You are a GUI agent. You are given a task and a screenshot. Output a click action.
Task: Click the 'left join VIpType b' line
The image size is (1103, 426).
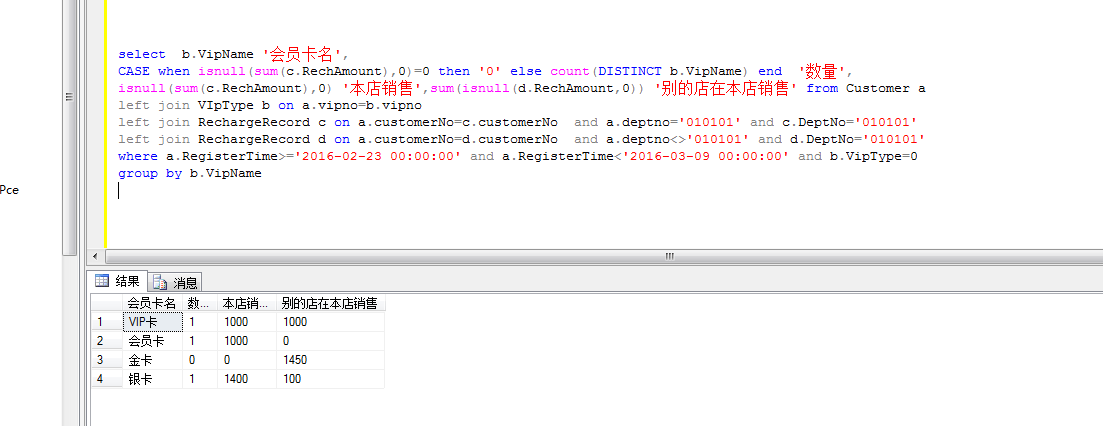269,105
